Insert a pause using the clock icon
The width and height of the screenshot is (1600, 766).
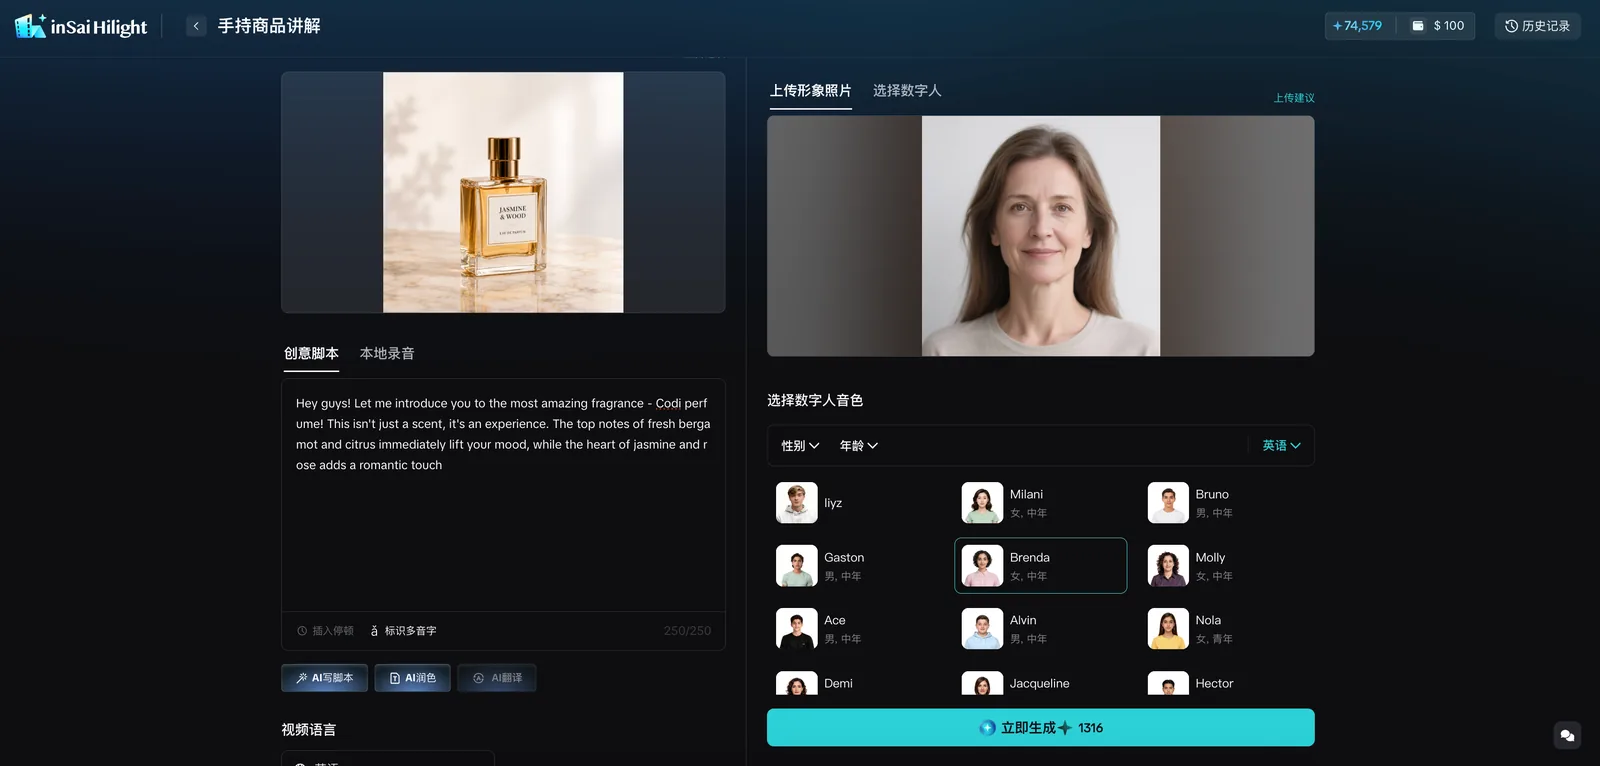(x=302, y=631)
